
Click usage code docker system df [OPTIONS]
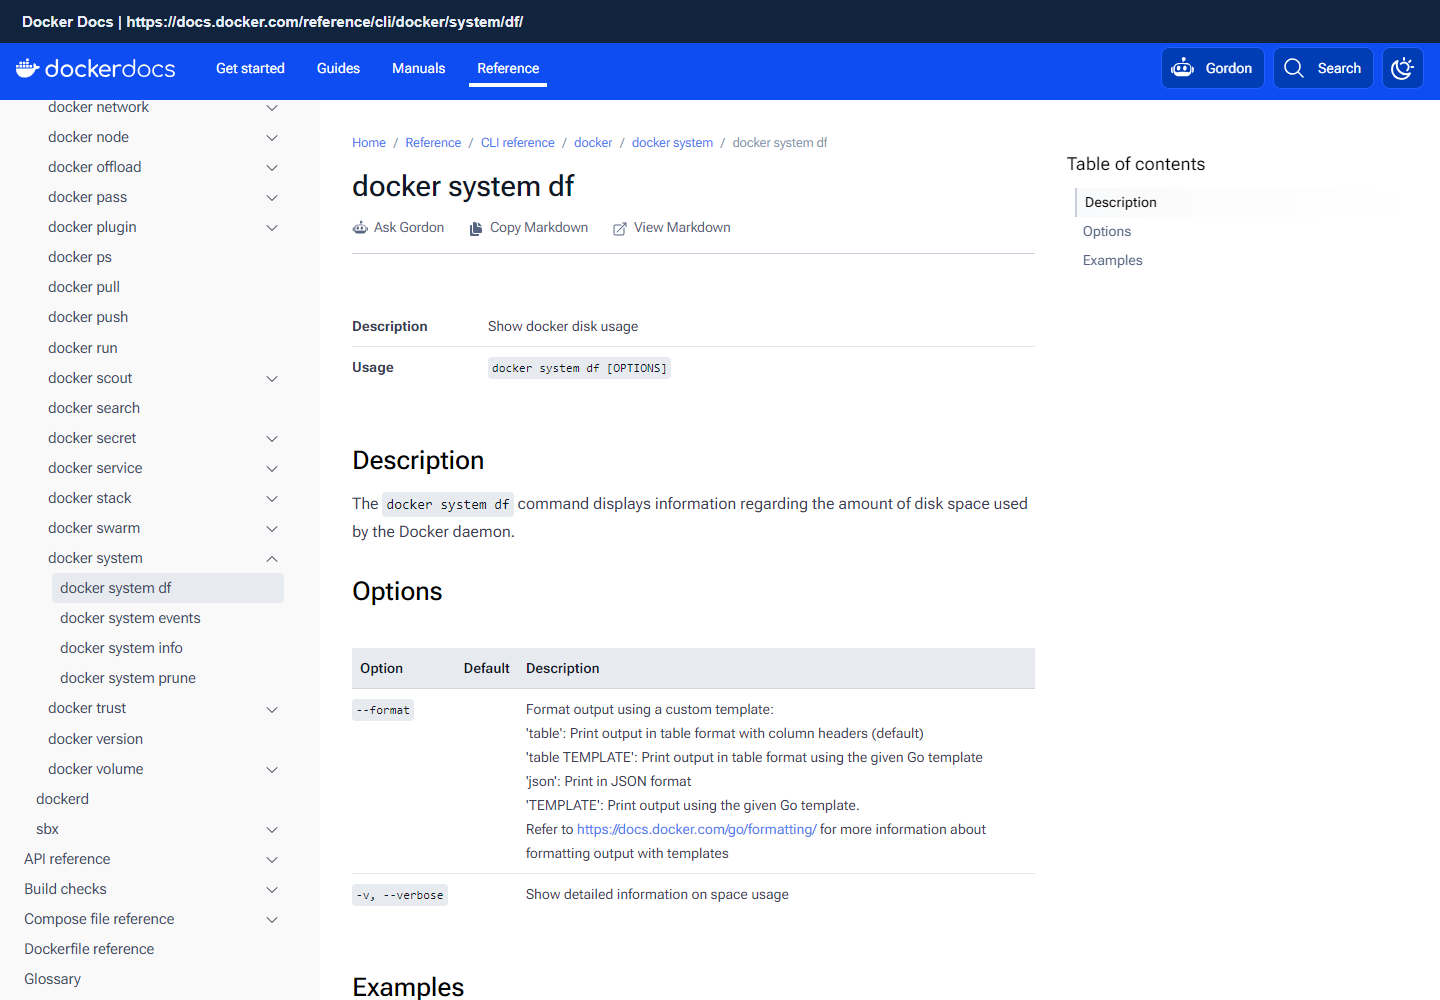579,368
